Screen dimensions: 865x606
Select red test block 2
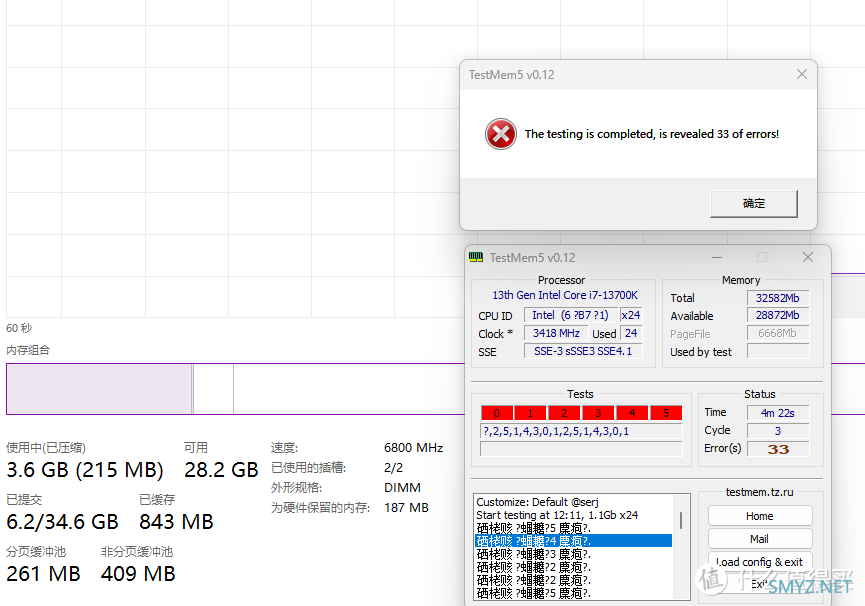click(564, 413)
